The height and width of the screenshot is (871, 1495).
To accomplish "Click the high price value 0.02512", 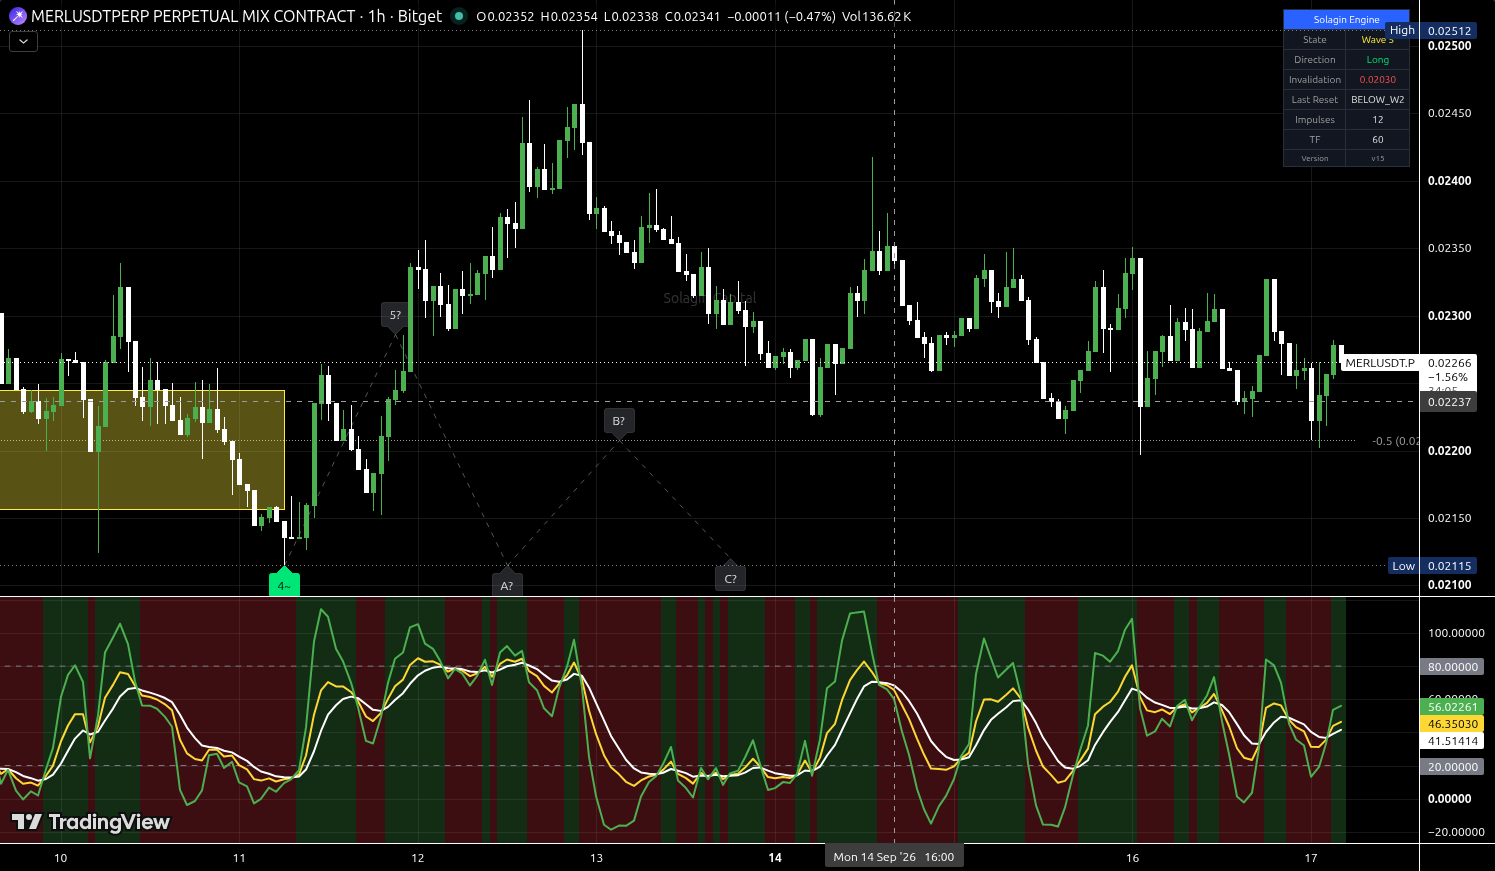I will click(1449, 30).
